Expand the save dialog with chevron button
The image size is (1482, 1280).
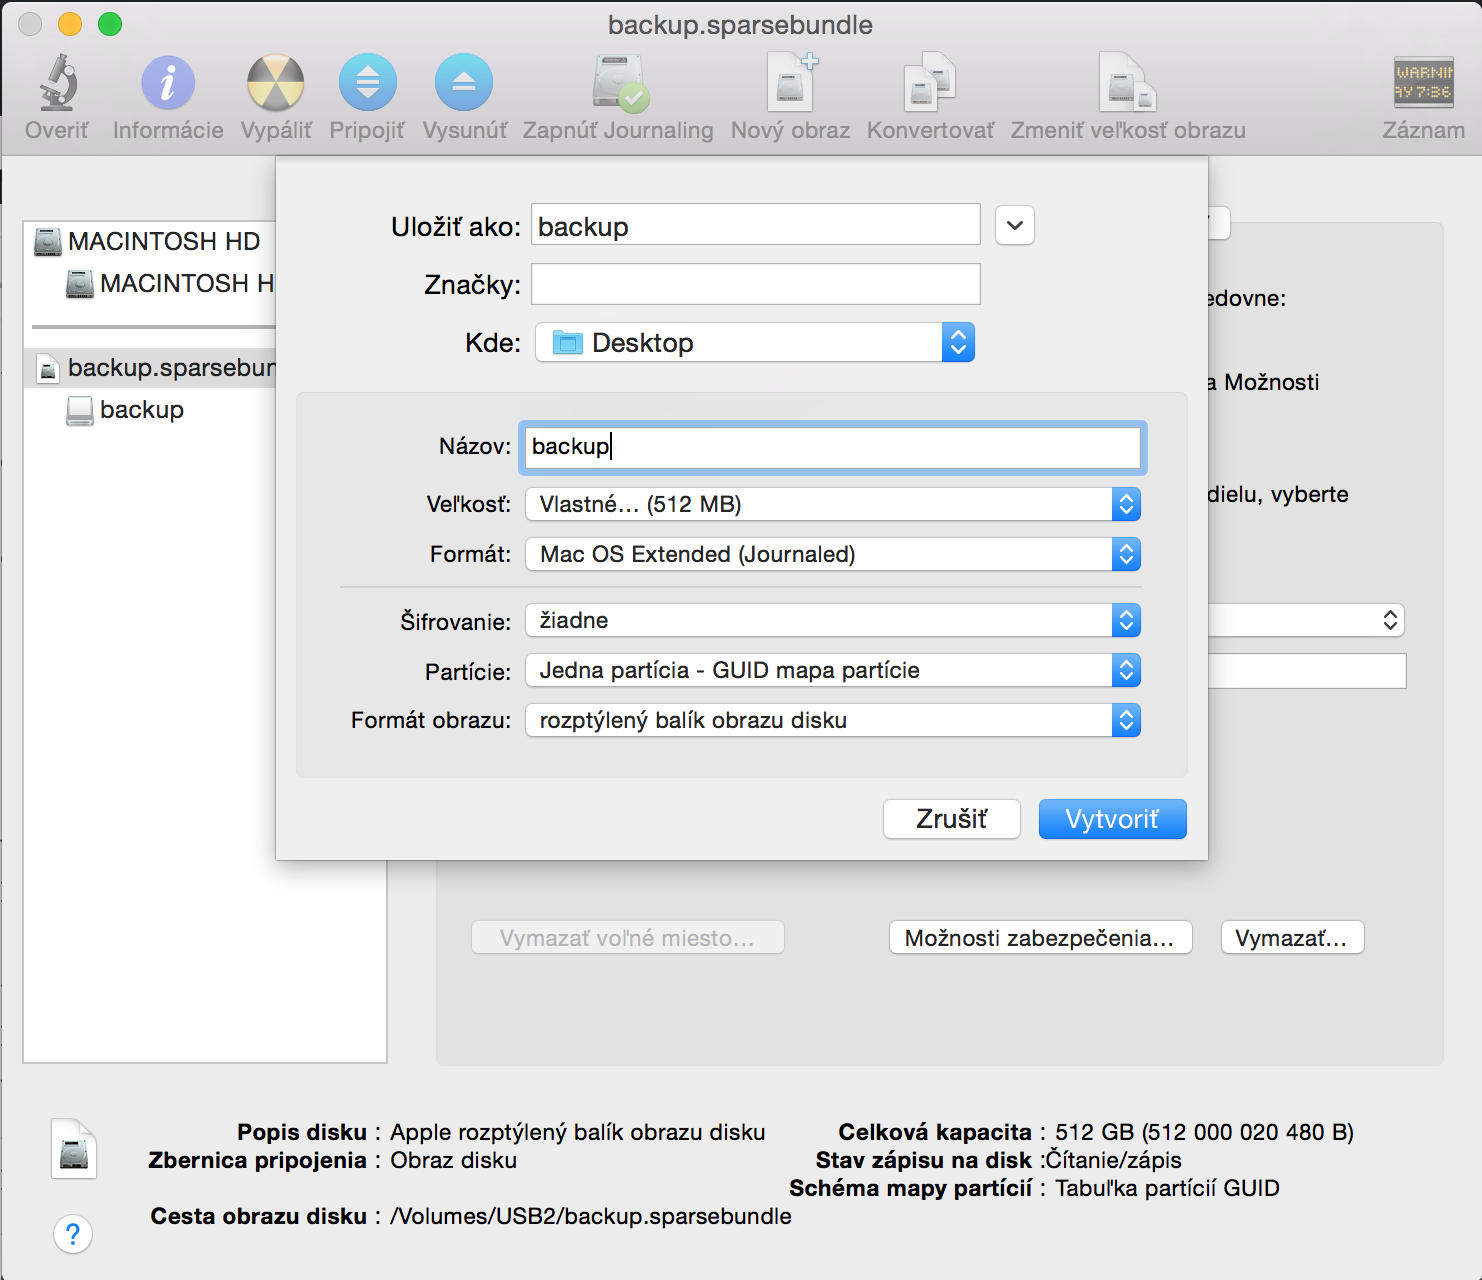tap(1015, 225)
